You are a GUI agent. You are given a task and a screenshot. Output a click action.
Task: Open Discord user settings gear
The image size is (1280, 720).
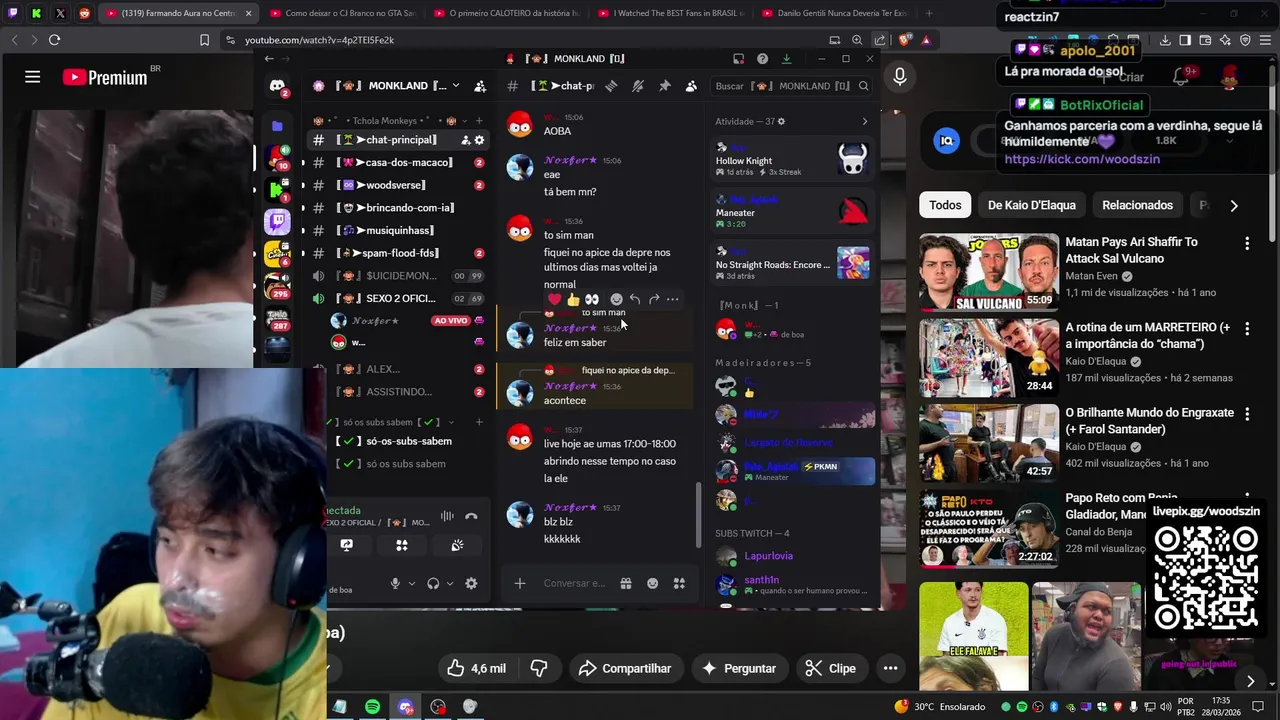471,584
